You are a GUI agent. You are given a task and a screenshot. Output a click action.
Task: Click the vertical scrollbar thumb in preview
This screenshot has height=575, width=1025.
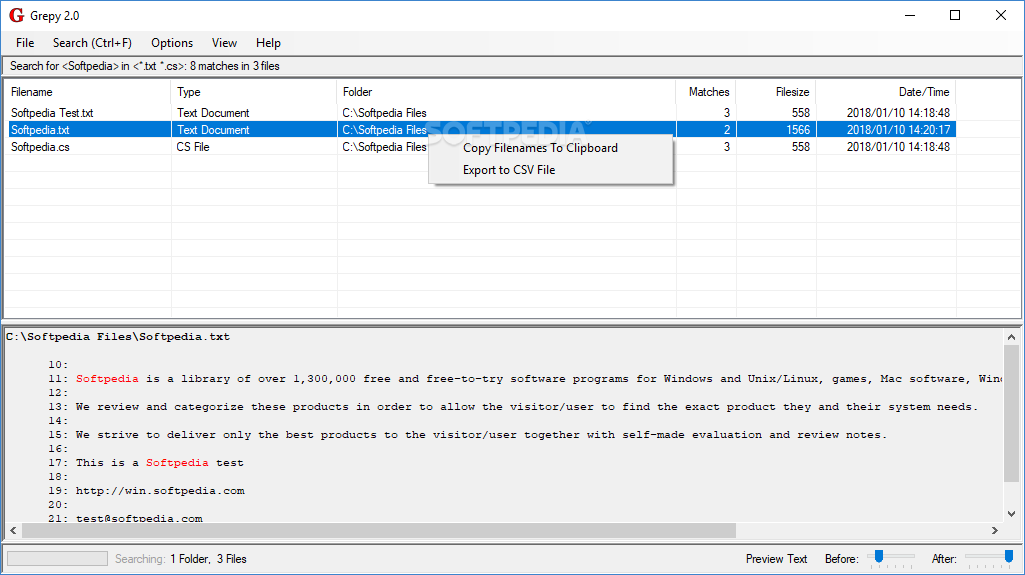[x=1011, y=415]
